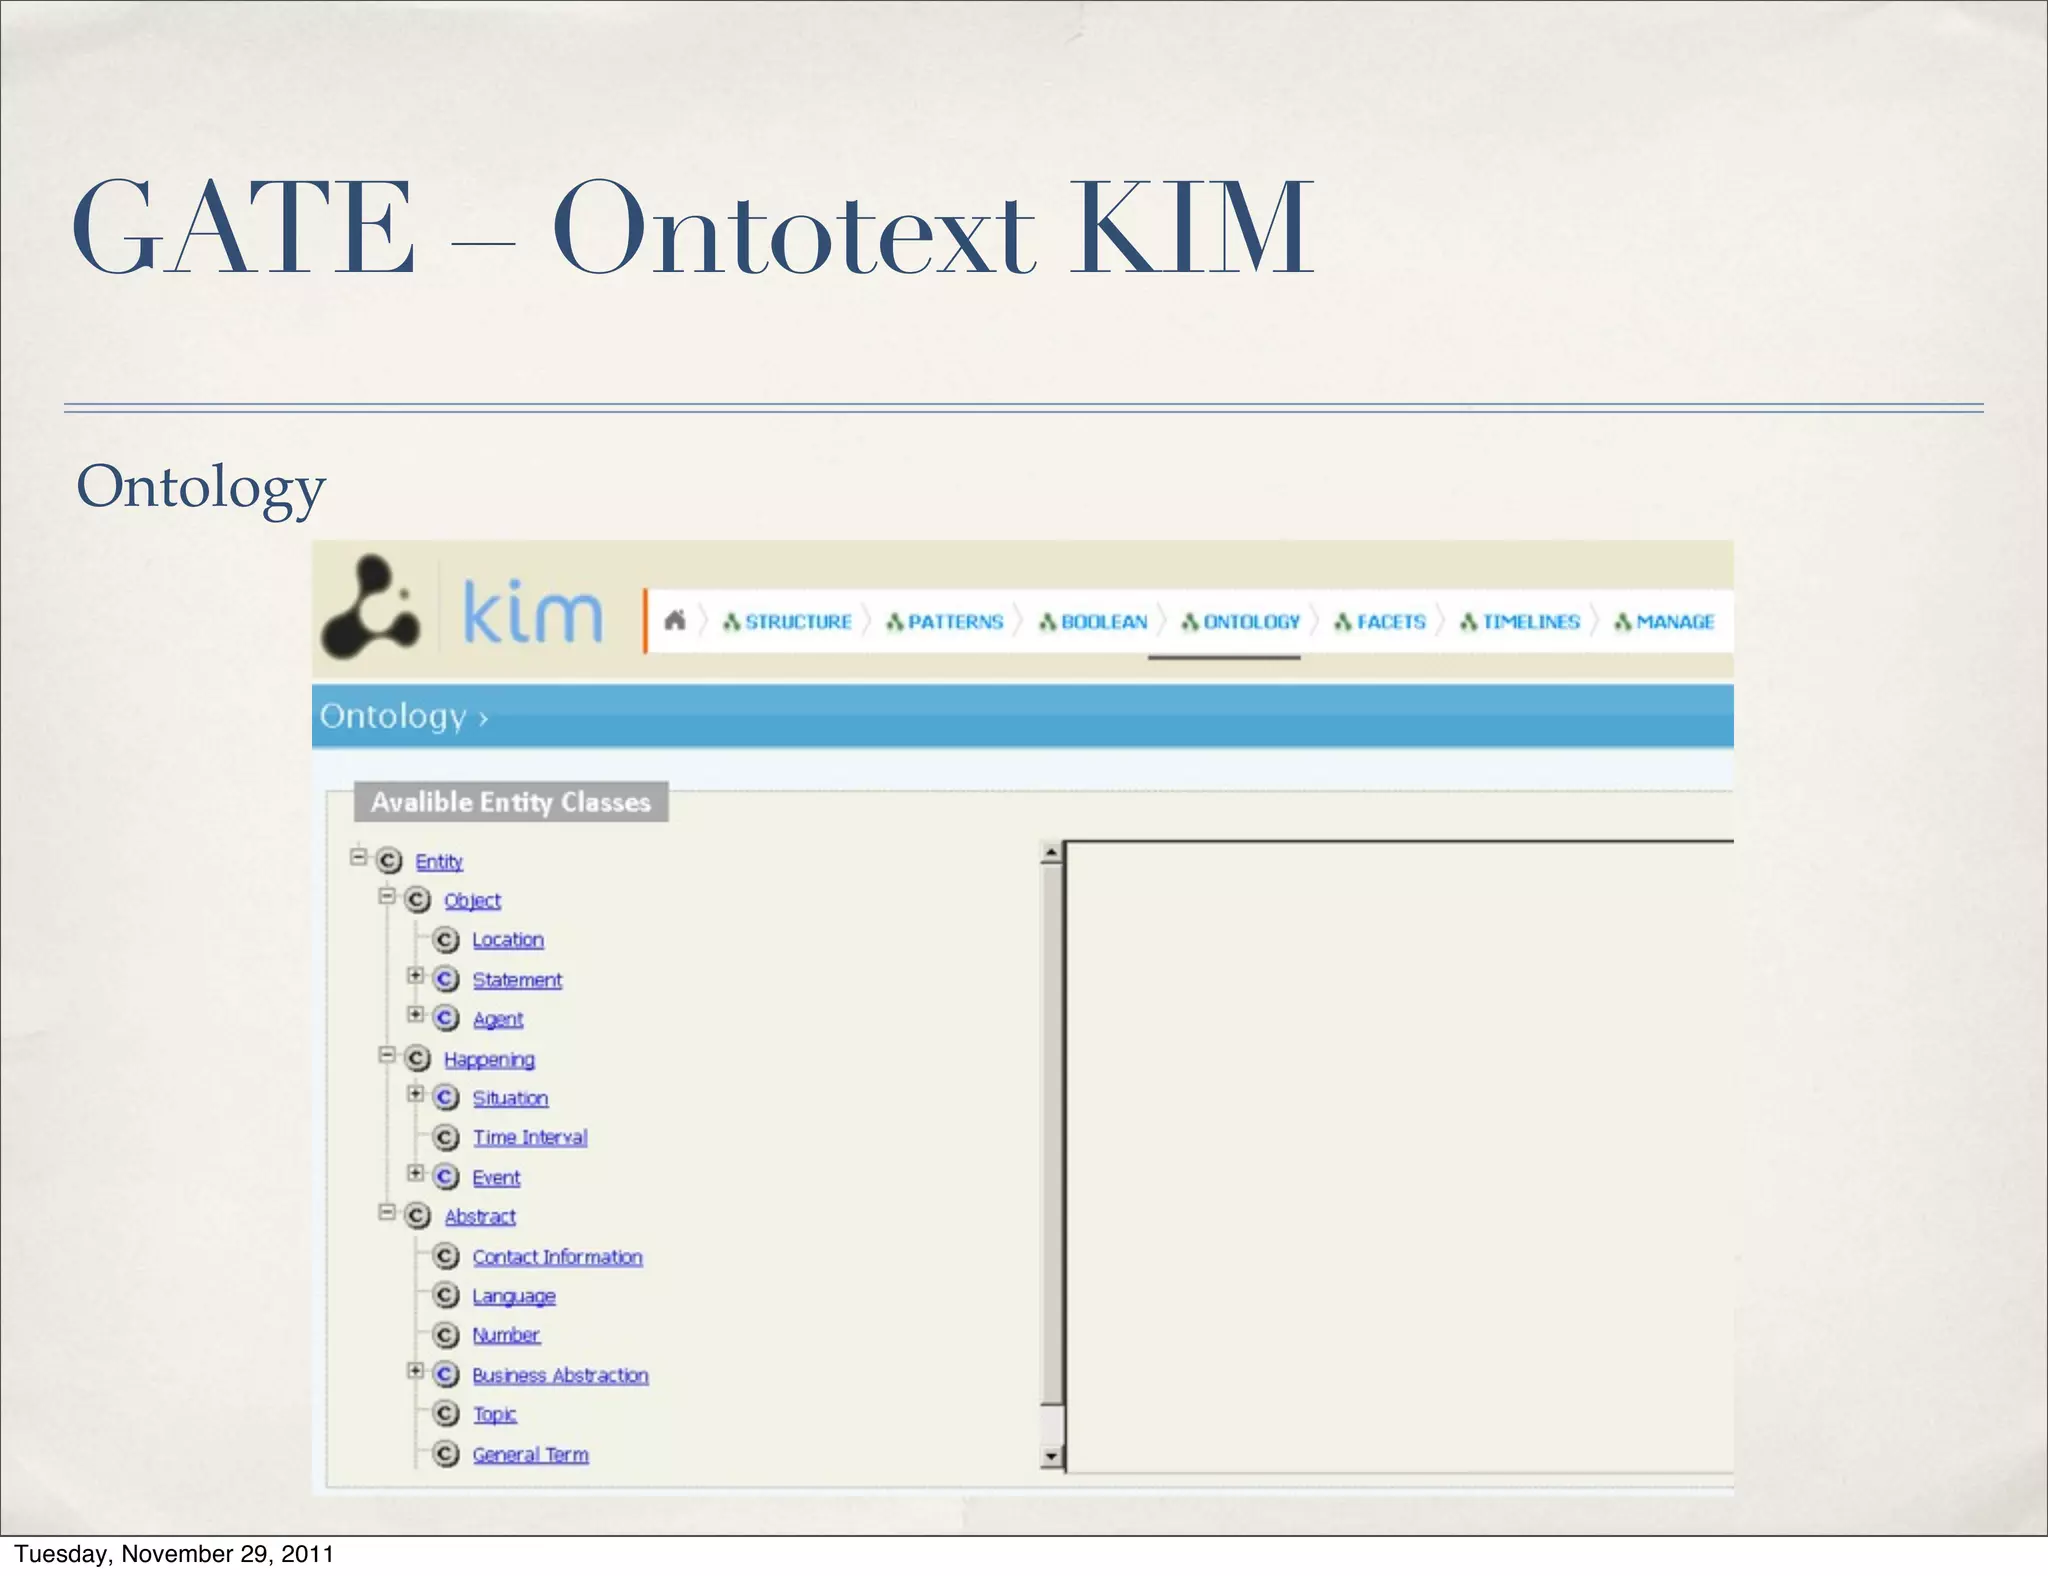The height and width of the screenshot is (1576, 2048).
Task: Expand the Agent tree node
Action: coord(415,1015)
